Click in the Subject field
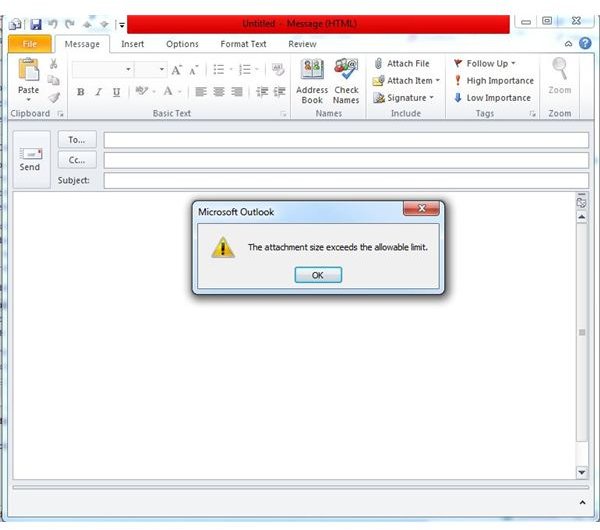Screen dimensions: 600x530 click(346, 180)
